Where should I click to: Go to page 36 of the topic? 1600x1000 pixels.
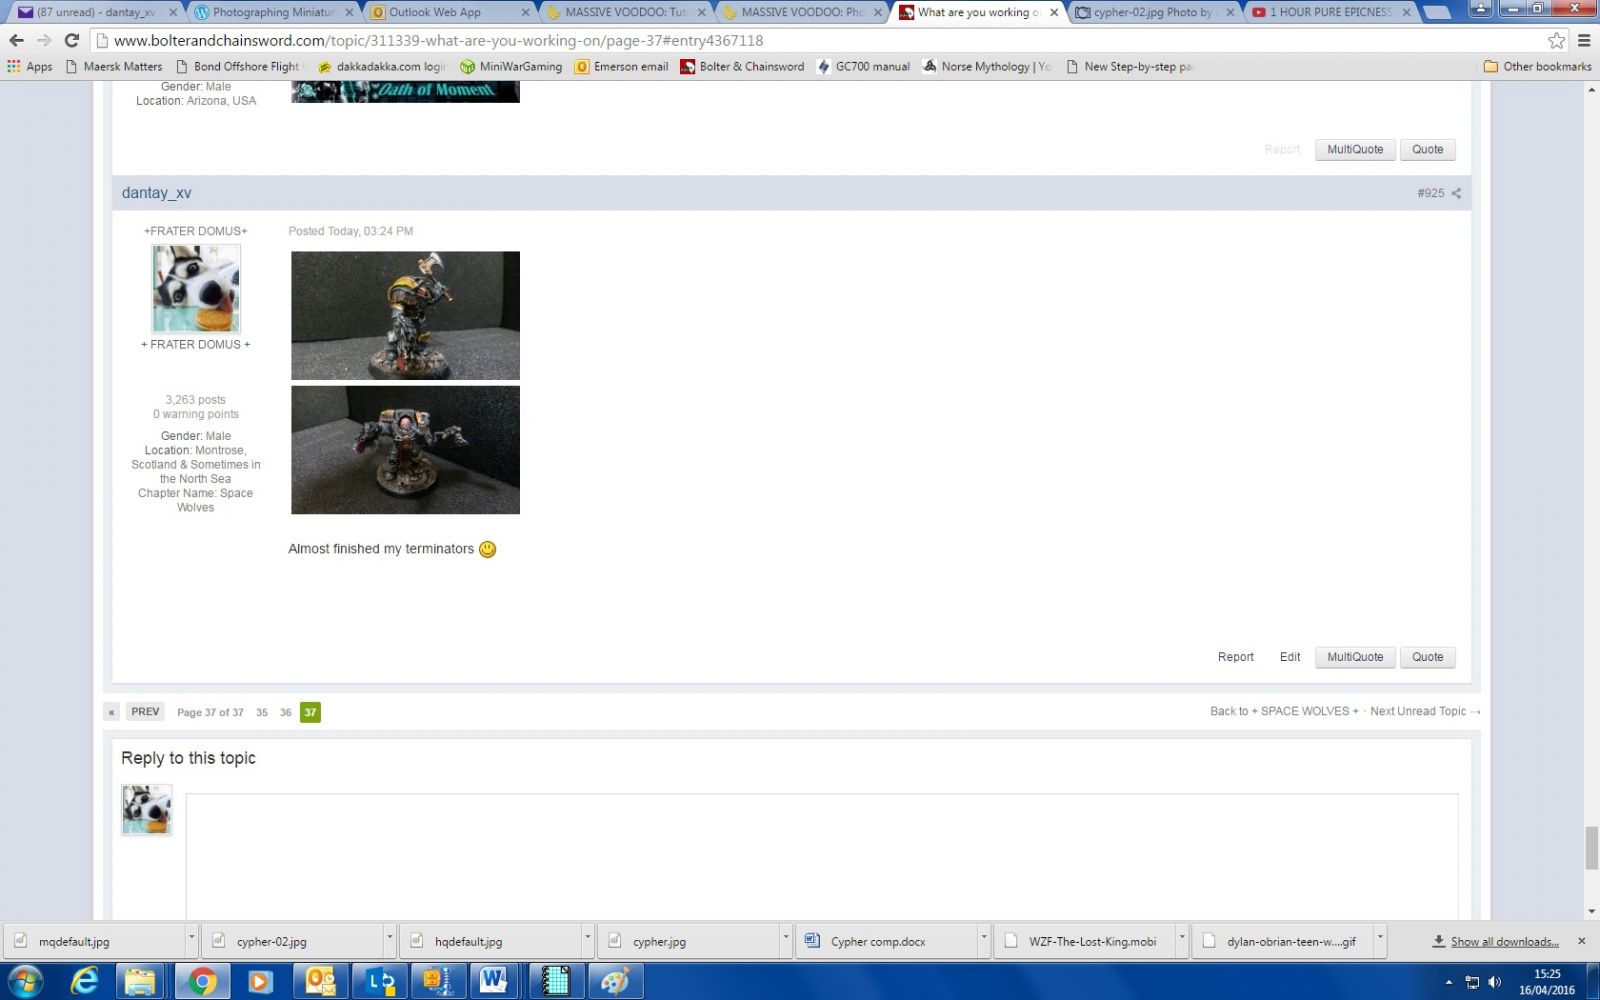[286, 712]
